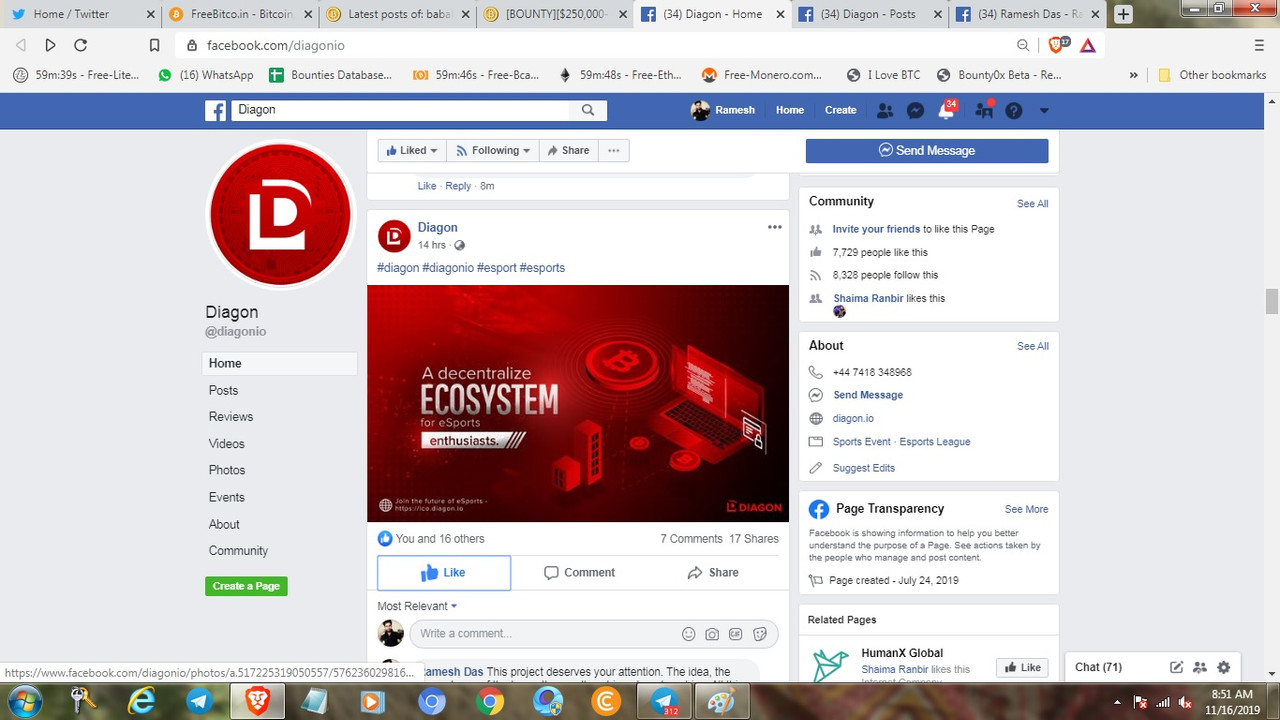Click the search magnifier button

[x=588, y=110]
